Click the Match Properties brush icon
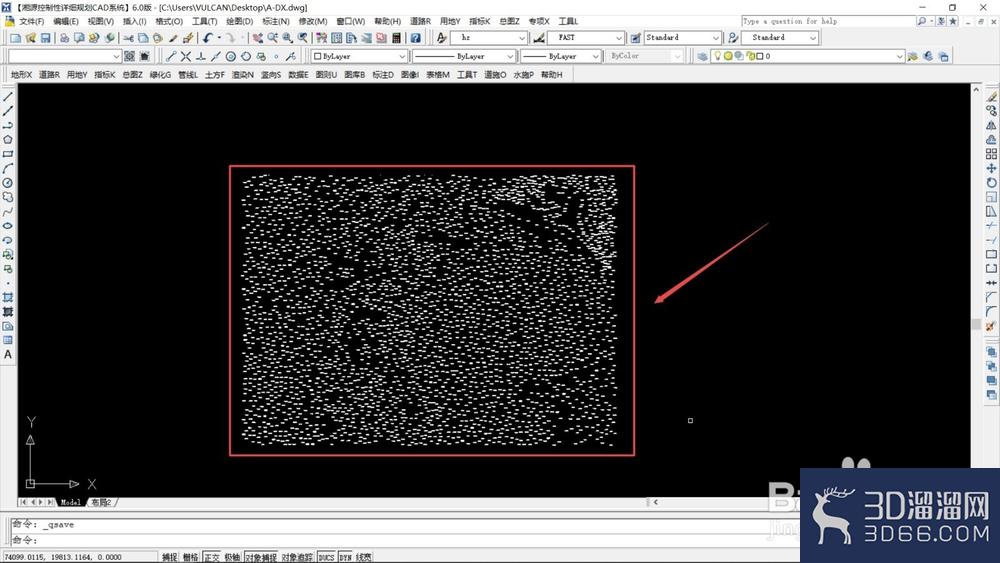Image resolution: width=1000 pixels, height=563 pixels. [188, 38]
